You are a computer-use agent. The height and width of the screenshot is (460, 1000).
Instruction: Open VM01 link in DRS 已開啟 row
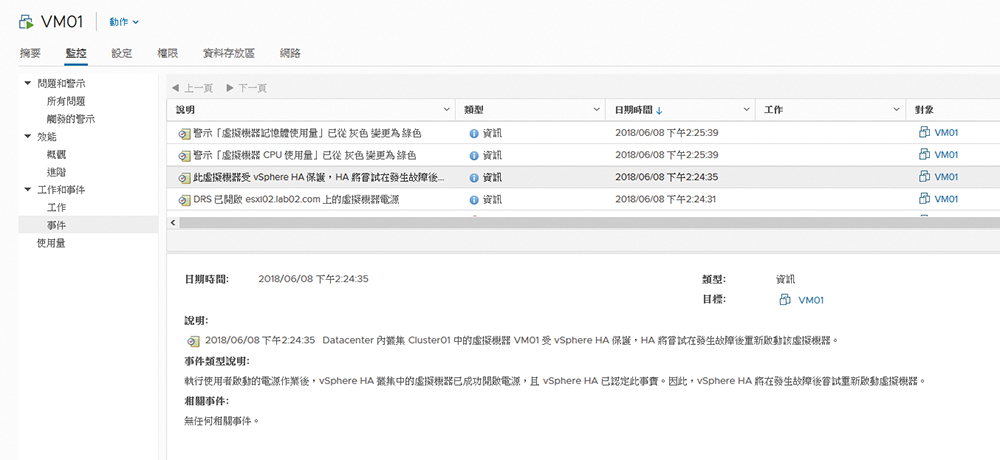(x=946, y=199)
